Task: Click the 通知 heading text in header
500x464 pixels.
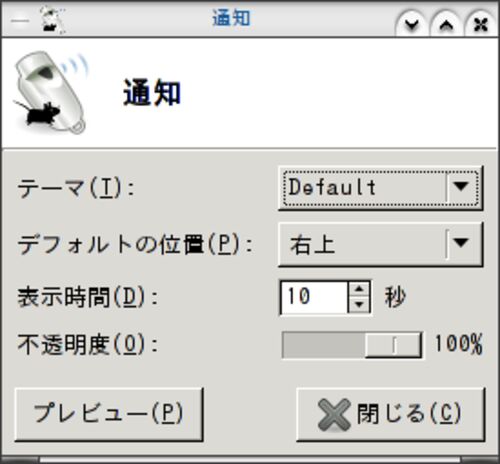Action: (152, 93)
